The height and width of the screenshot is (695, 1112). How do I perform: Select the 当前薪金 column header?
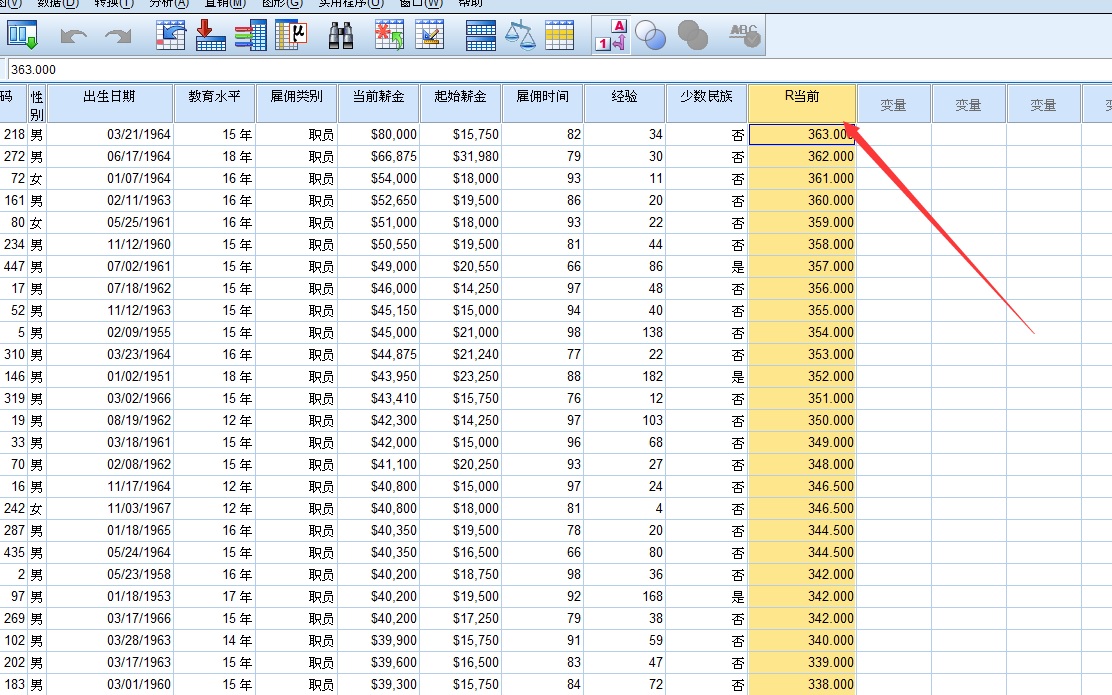click(x=379, y=104)
